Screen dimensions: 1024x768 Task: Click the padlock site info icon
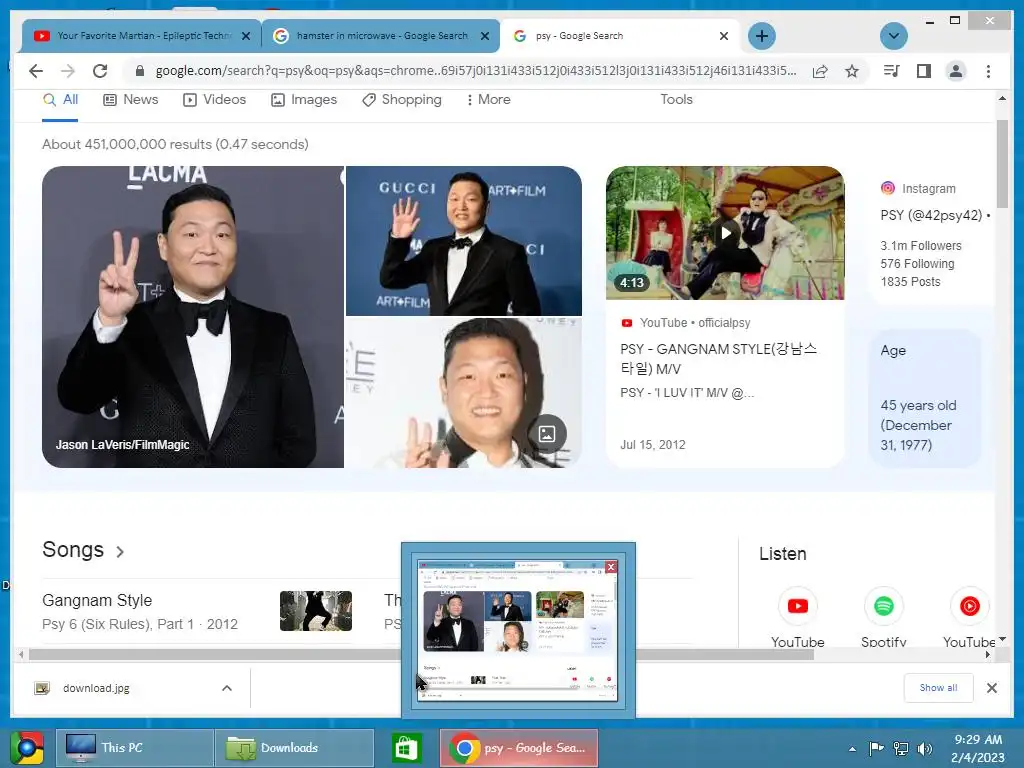point(140,71)
